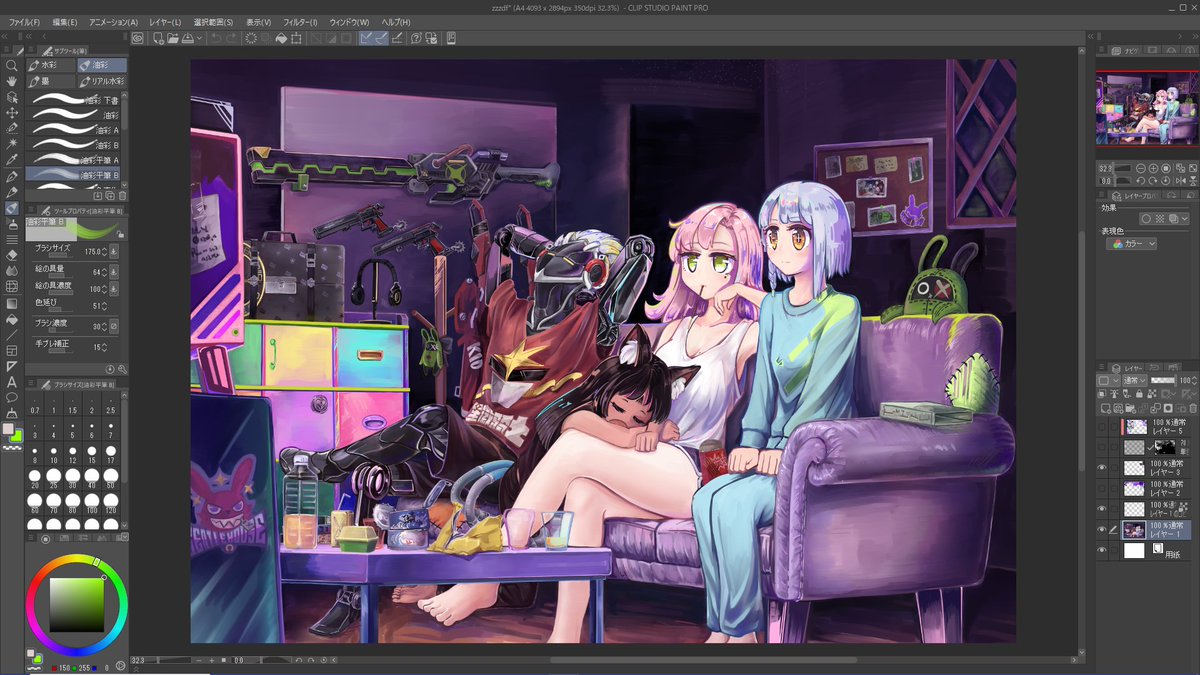Hide the 用紙 paper layer
1200x675 pixels.
[x=1102, y=550]
